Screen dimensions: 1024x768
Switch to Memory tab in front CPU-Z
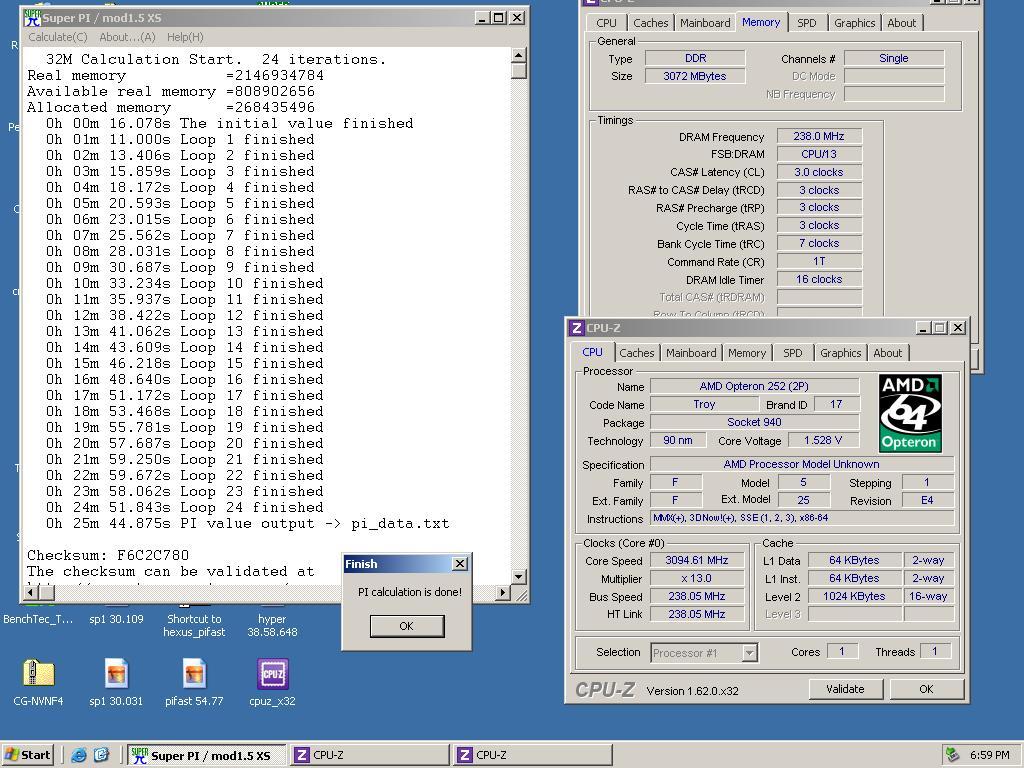(747, 353)
